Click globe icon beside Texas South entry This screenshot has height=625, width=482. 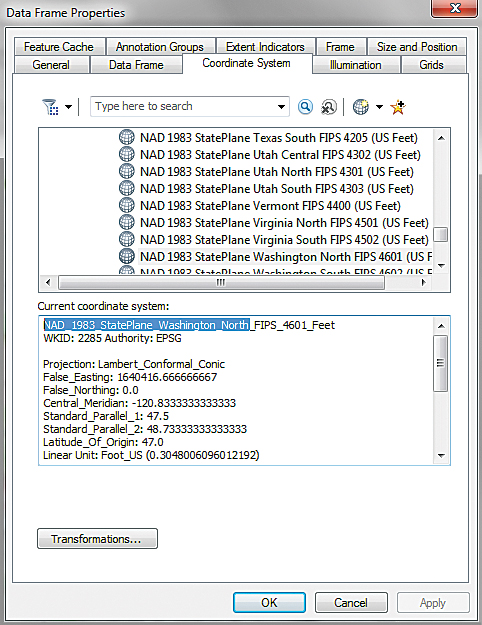point(127,138)
